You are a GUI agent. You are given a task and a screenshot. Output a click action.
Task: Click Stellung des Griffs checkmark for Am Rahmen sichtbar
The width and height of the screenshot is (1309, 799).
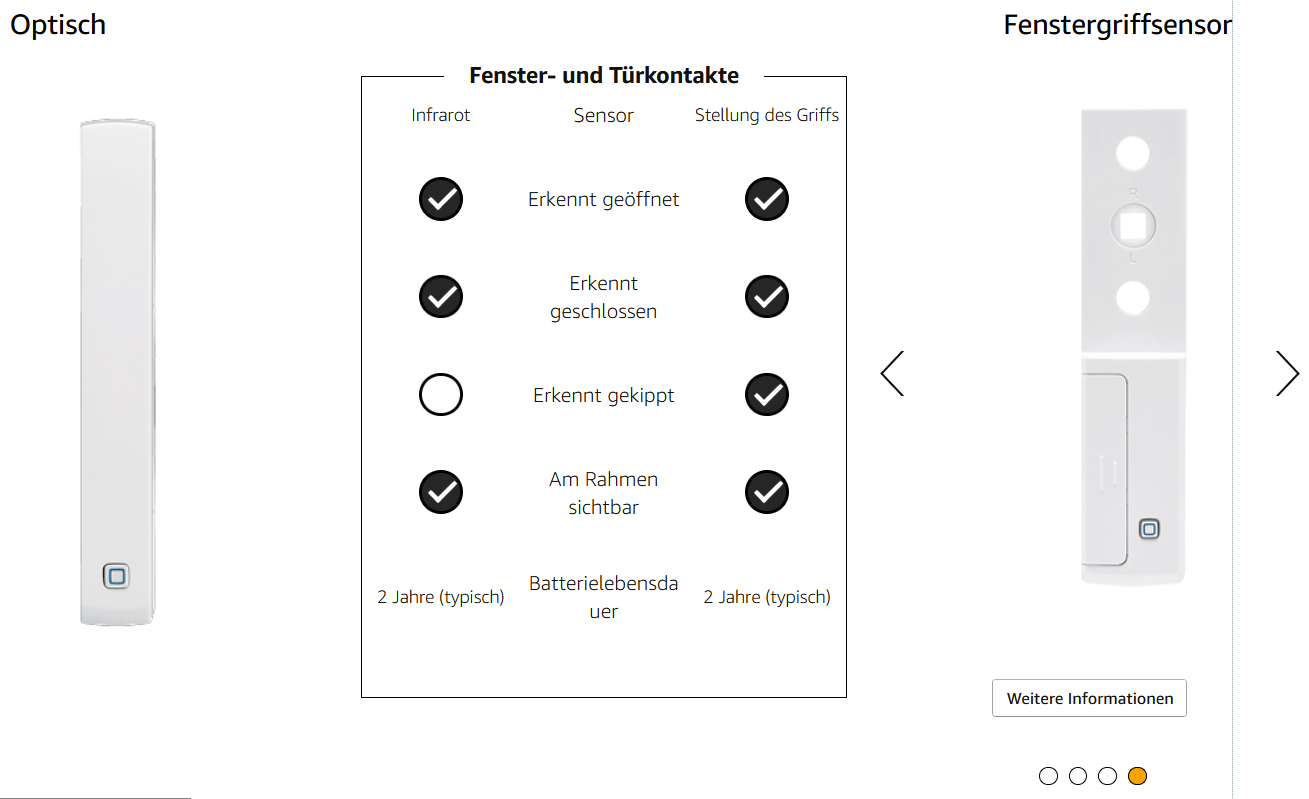(x=767, y=493)
